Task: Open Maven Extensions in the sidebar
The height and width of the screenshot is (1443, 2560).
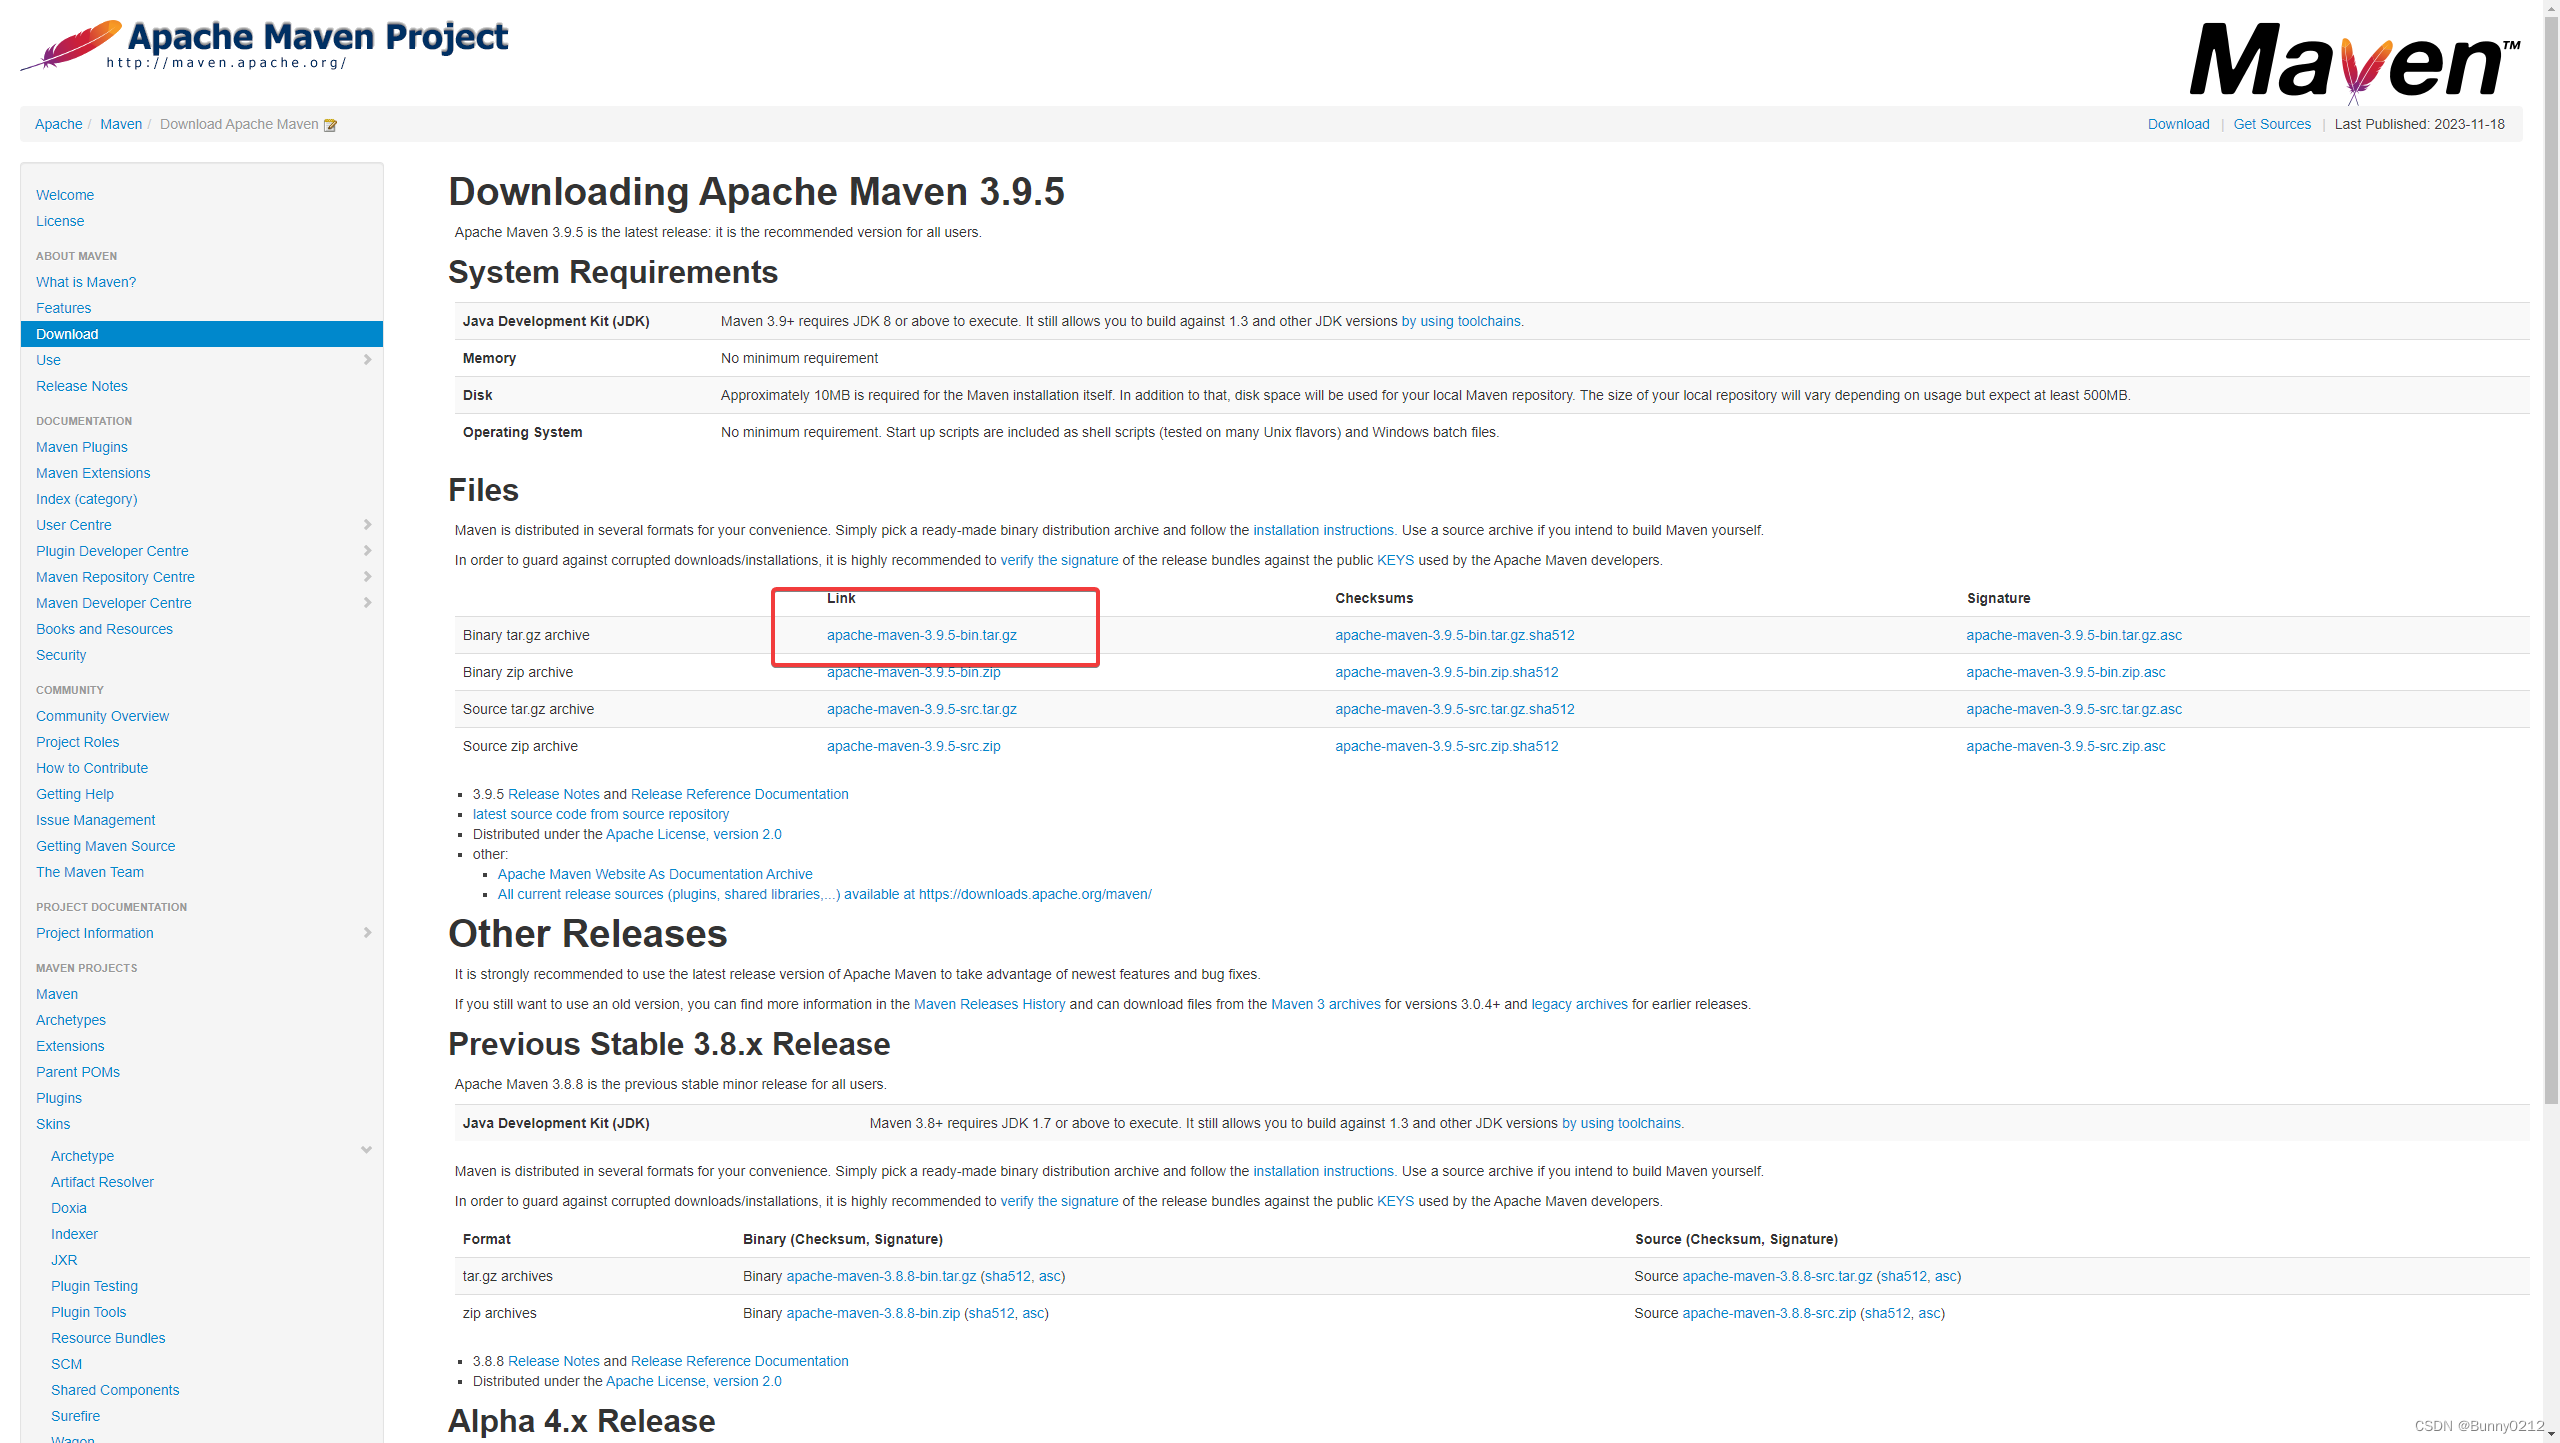Action: point(93,473)
